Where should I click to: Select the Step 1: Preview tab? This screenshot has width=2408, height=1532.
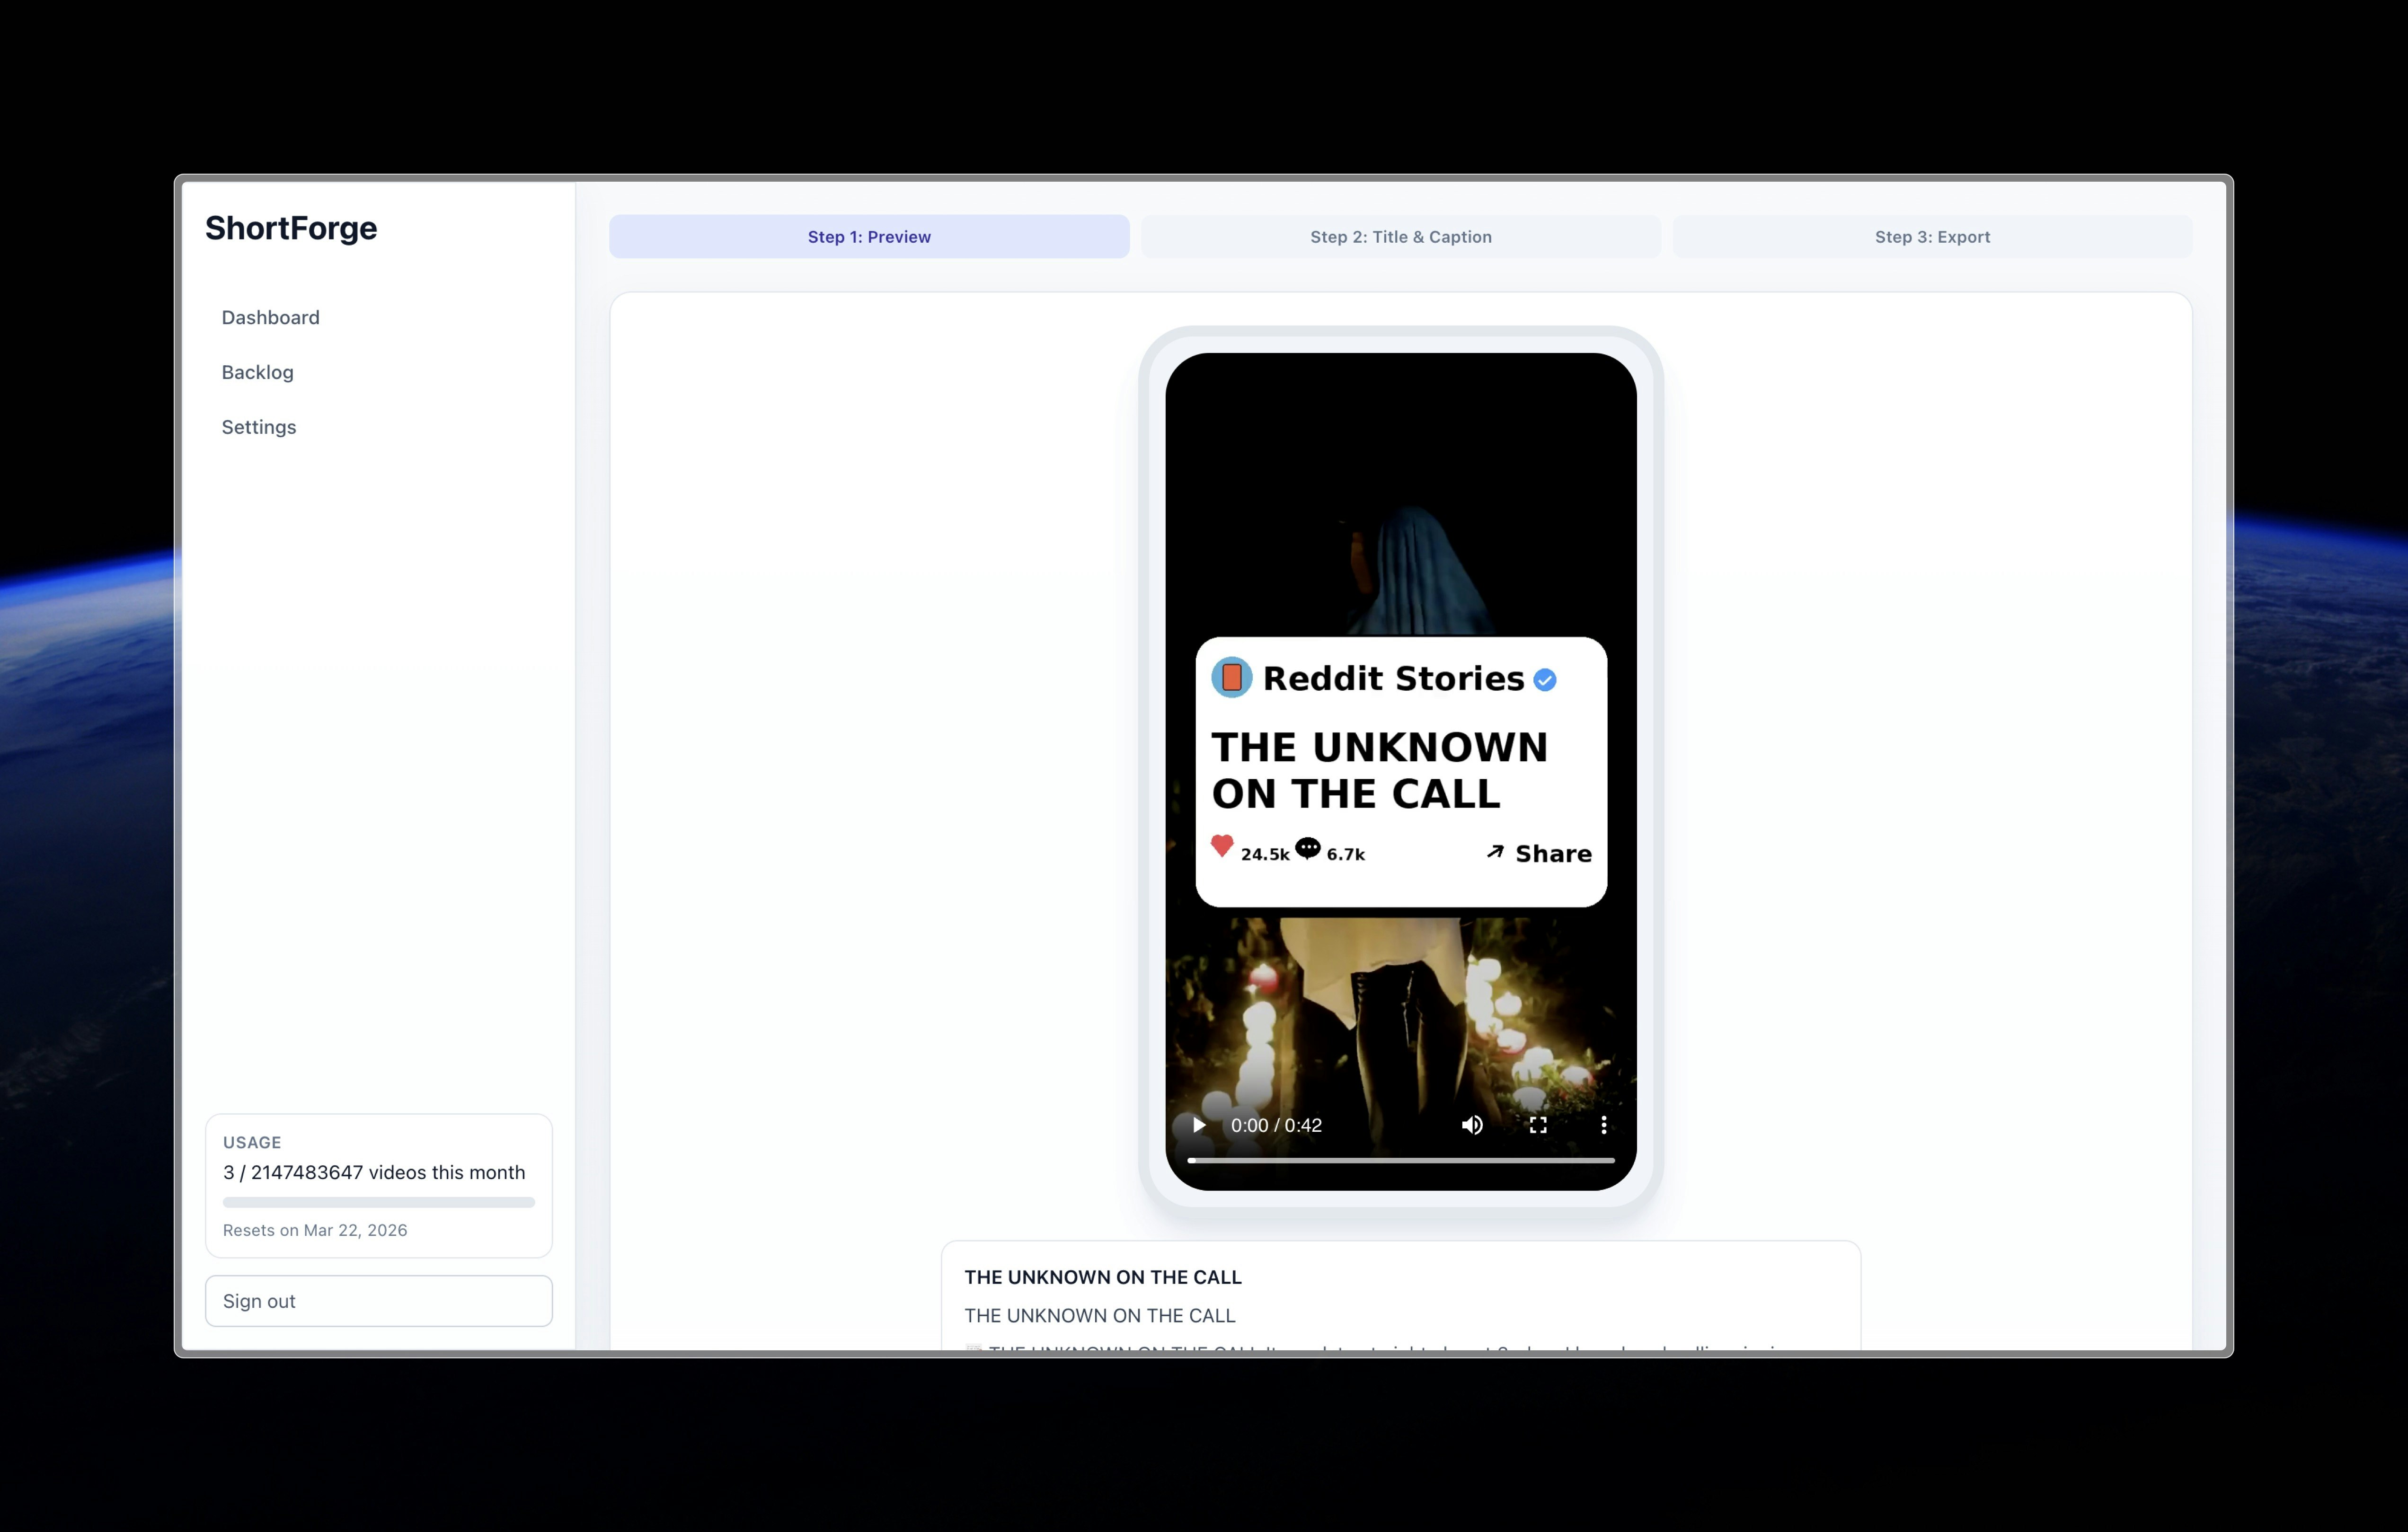(868, 236)
